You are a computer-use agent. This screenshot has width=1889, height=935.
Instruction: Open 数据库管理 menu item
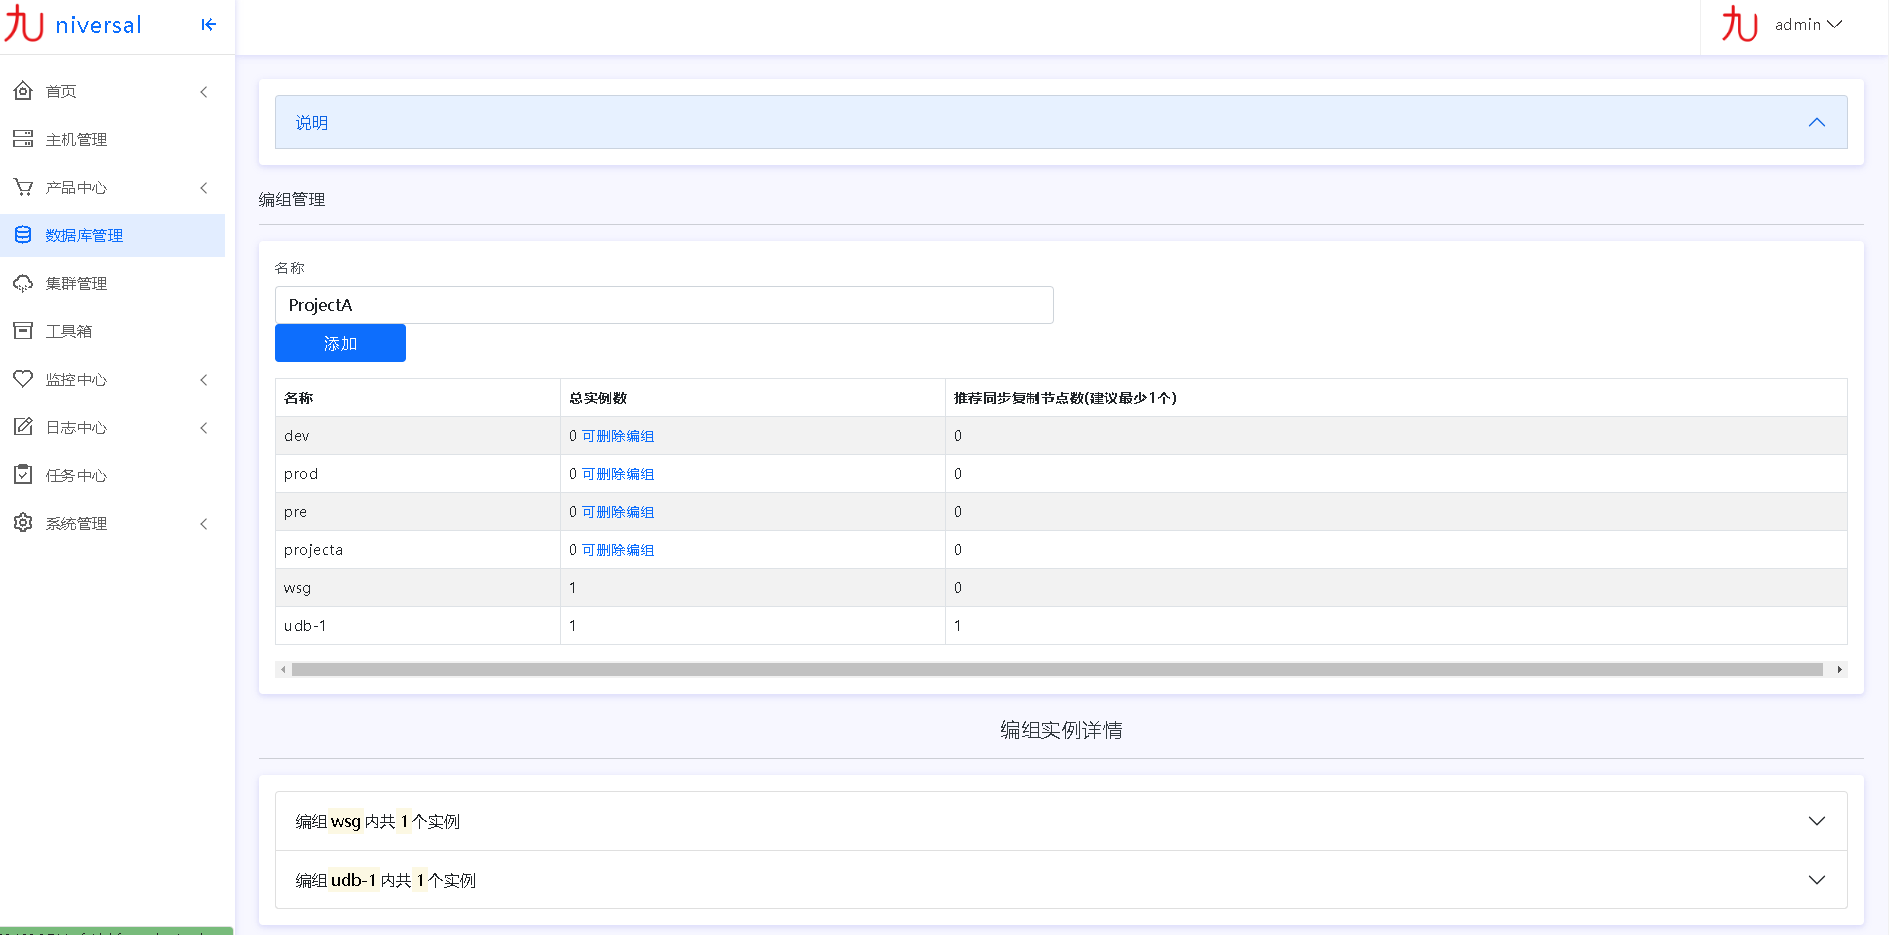click(x=84, y=235)
